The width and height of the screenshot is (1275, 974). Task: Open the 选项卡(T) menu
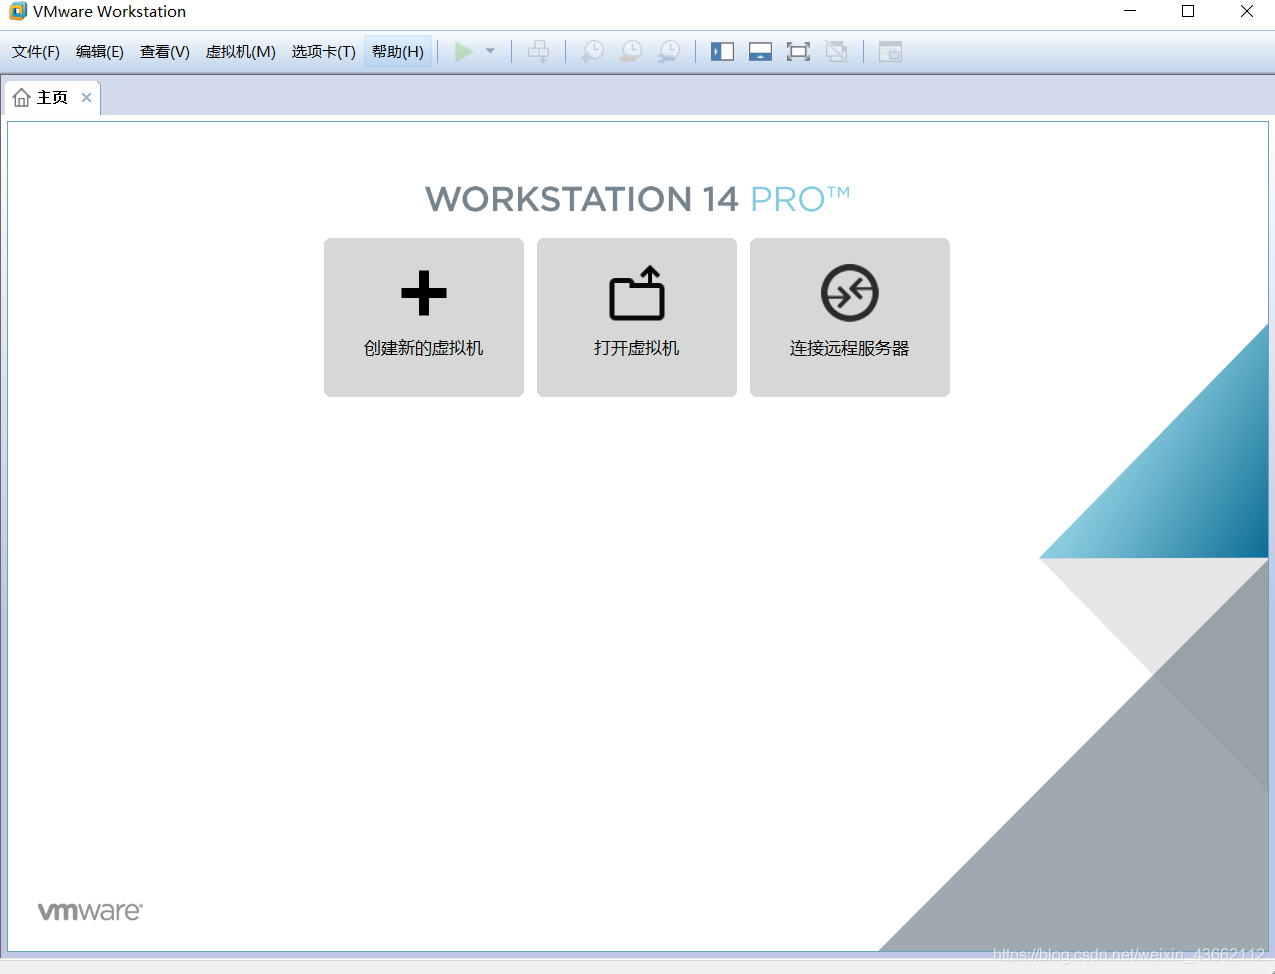(324, 52)
